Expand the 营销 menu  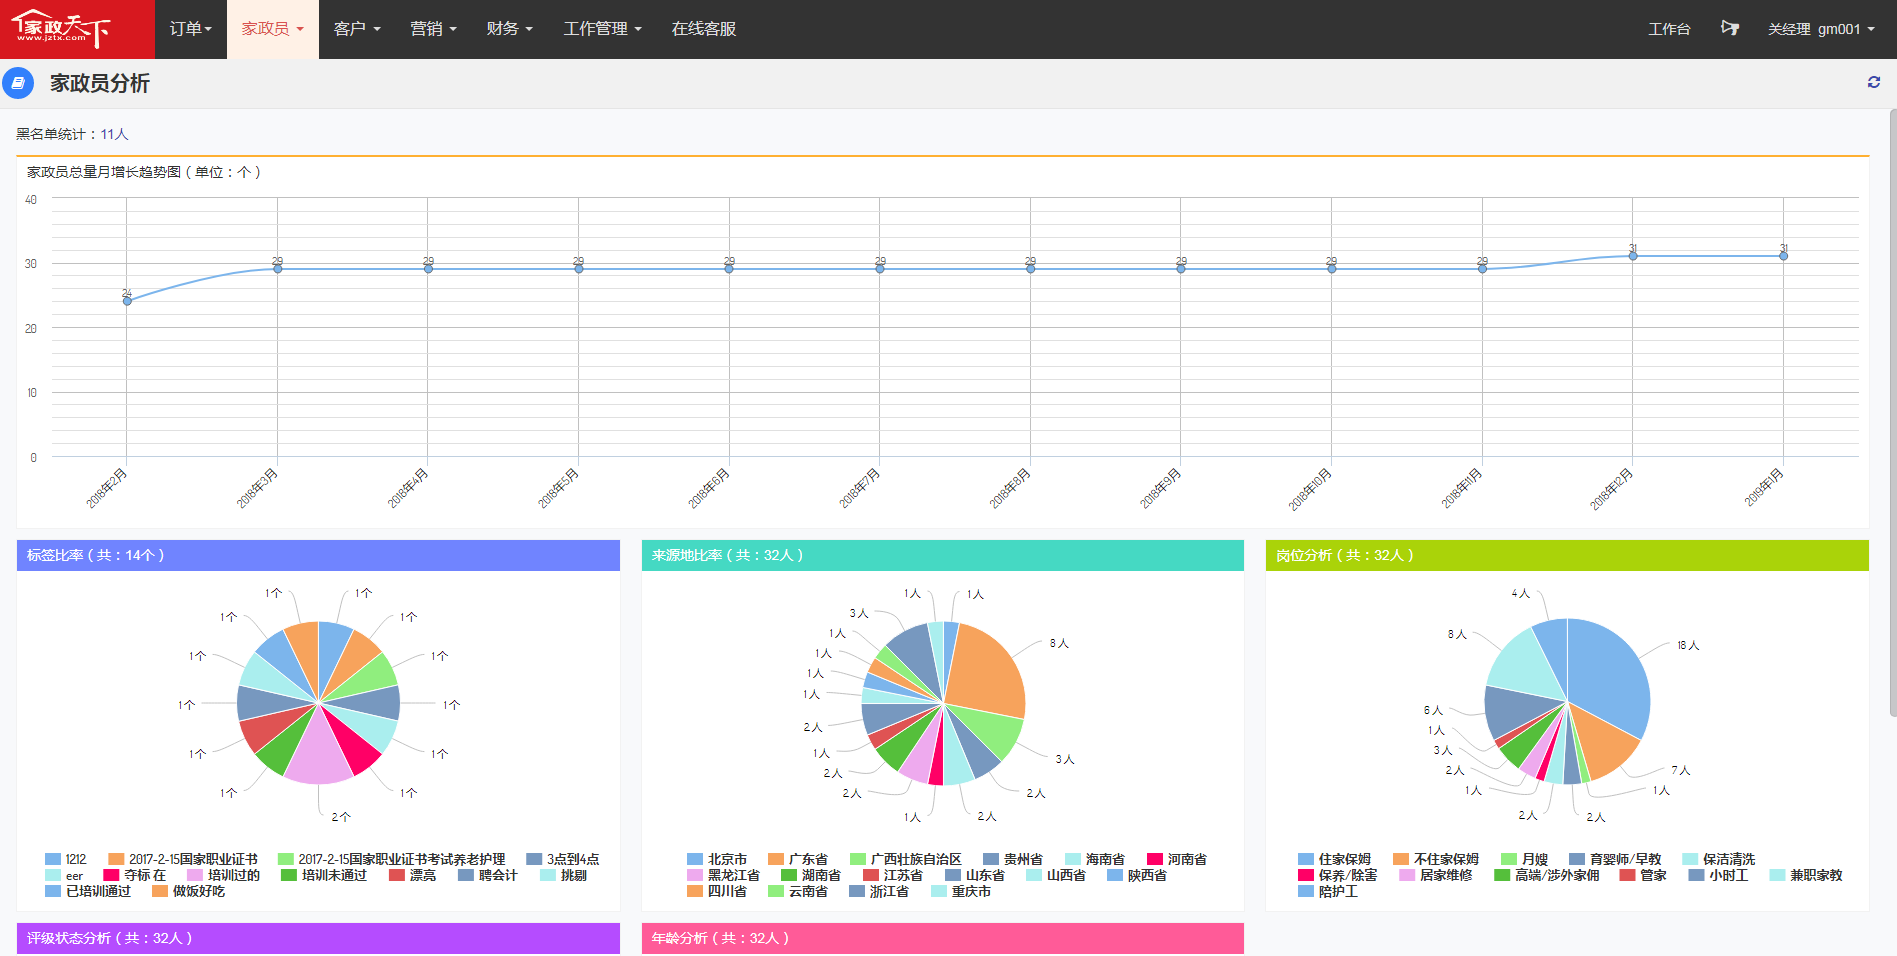(434, 29)
